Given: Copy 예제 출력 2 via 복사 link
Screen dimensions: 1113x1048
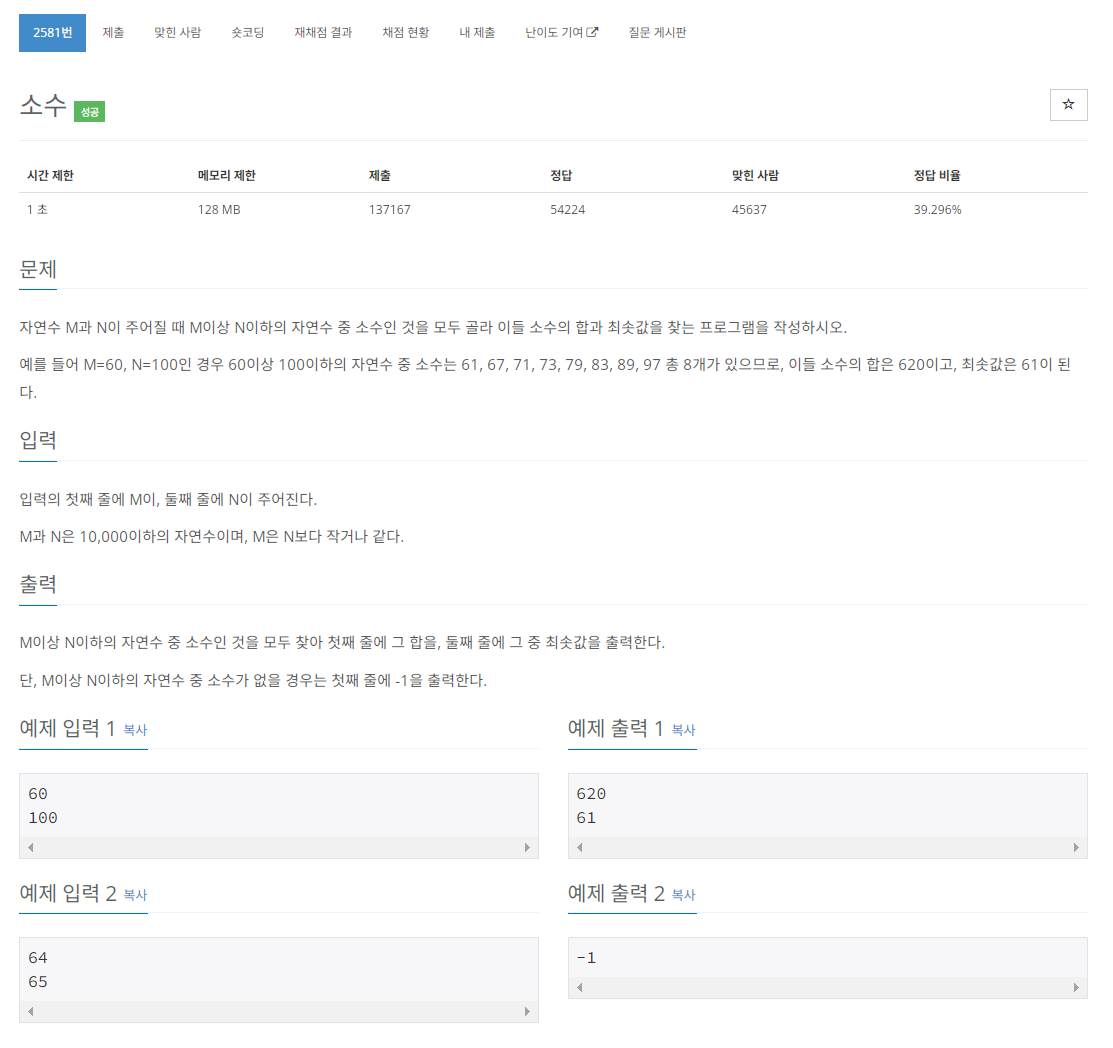Looking at the screenshot, I should (x=684, y=895).
